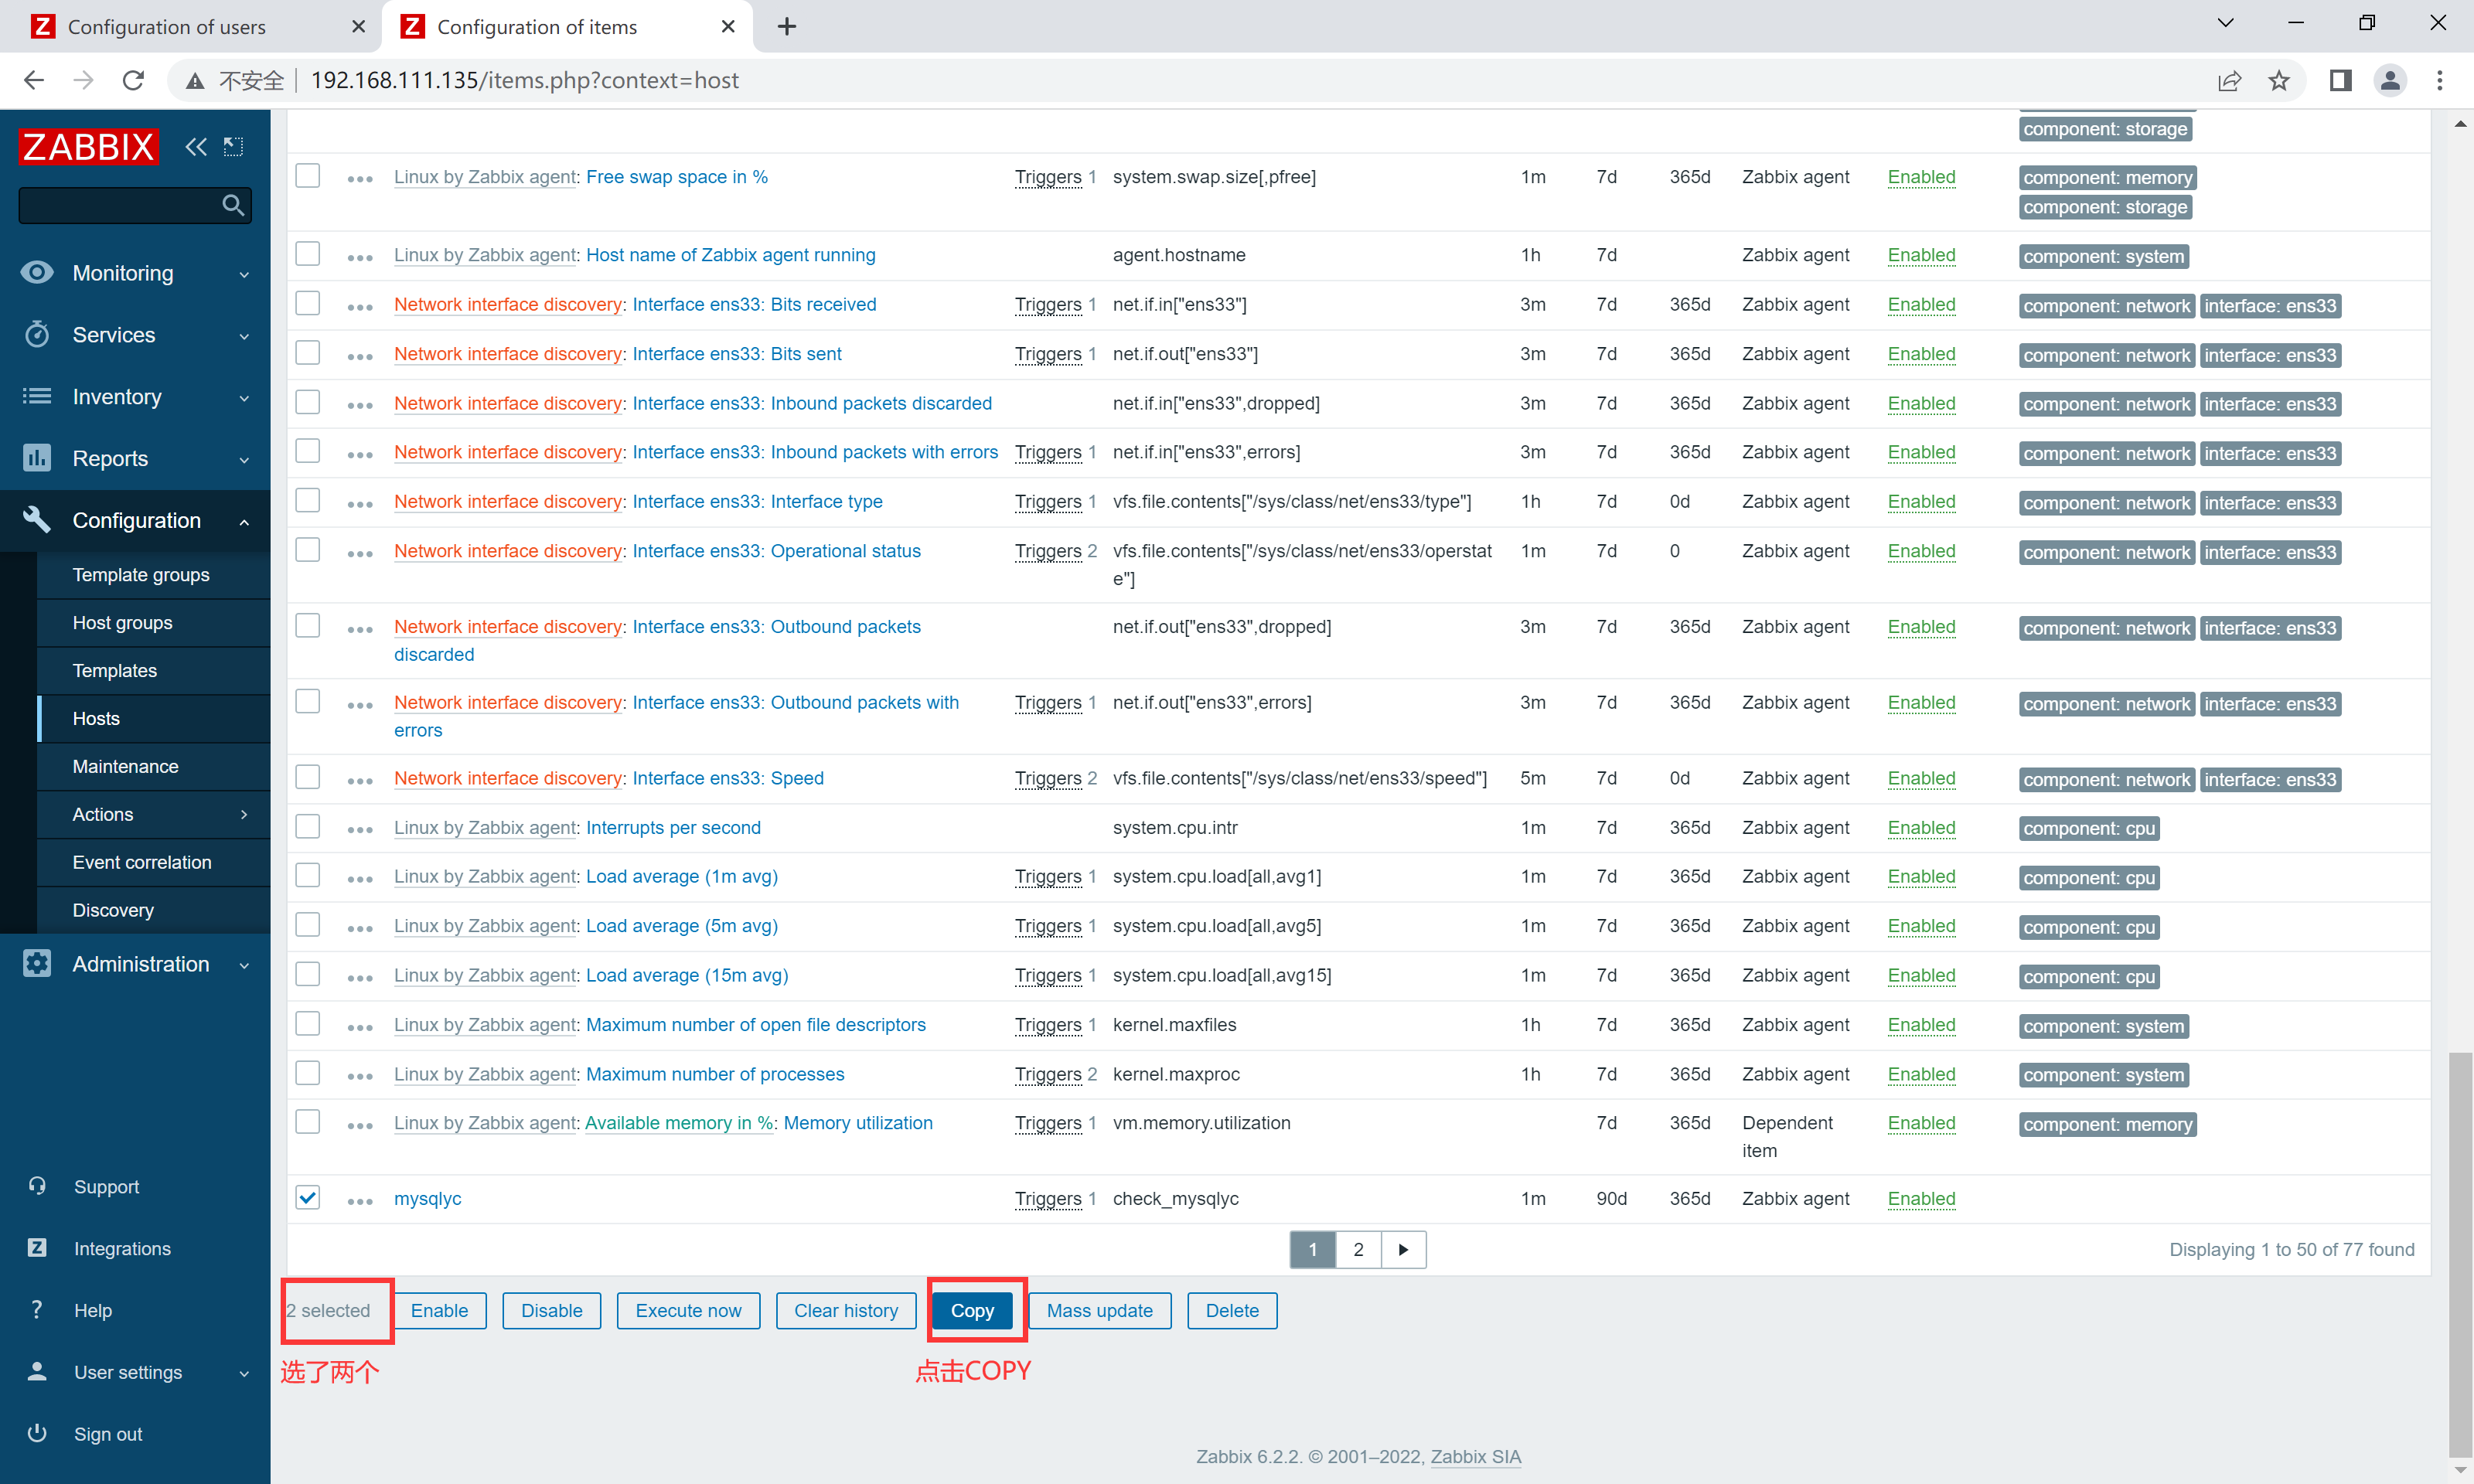Click the Integrations Z icon
The height and width of the screenshot is (1484, 2474).
[x=37, y=1248]
